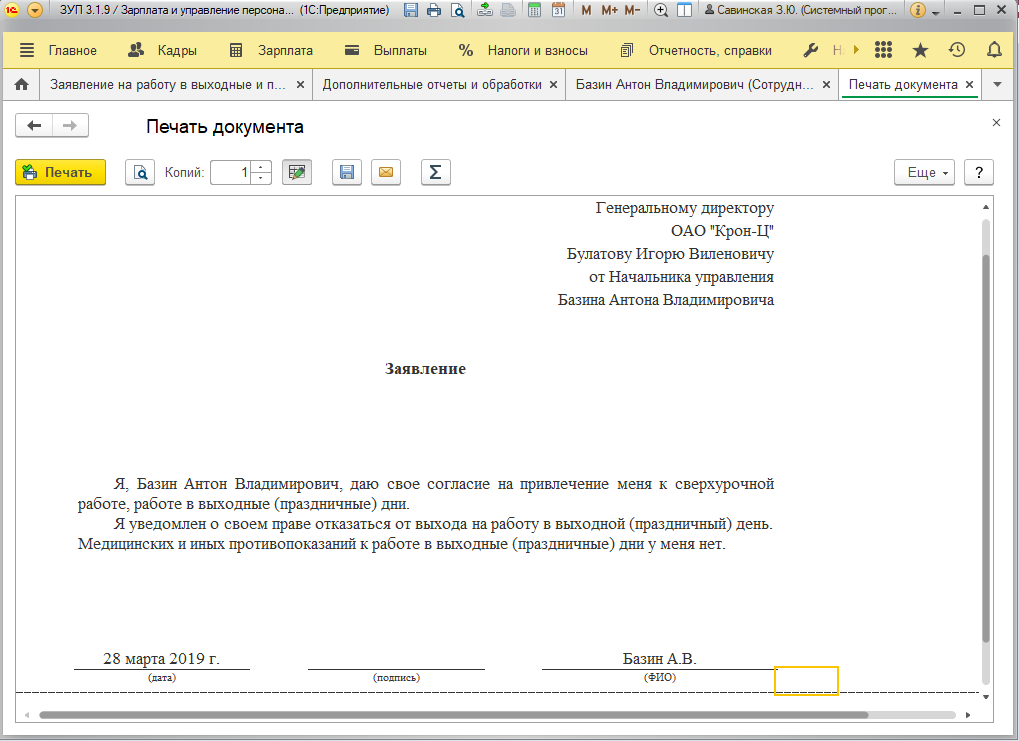Go to the home page icon
This screenshot has width=1019, height=741.
point(21,84)
